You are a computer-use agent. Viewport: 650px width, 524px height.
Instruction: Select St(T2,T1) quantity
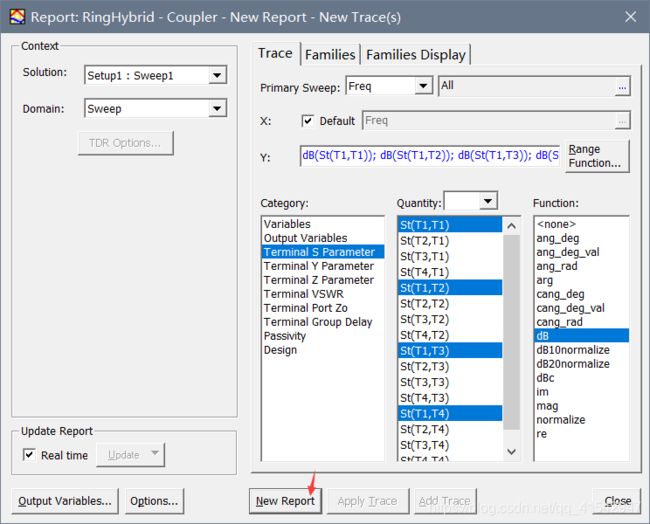pyautogui.click(x=450, y=241)
